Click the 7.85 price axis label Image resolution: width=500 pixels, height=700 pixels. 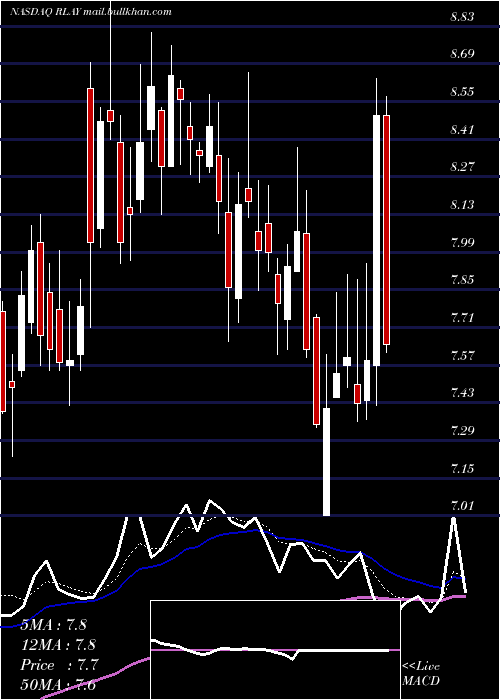[x=462, y=280]
